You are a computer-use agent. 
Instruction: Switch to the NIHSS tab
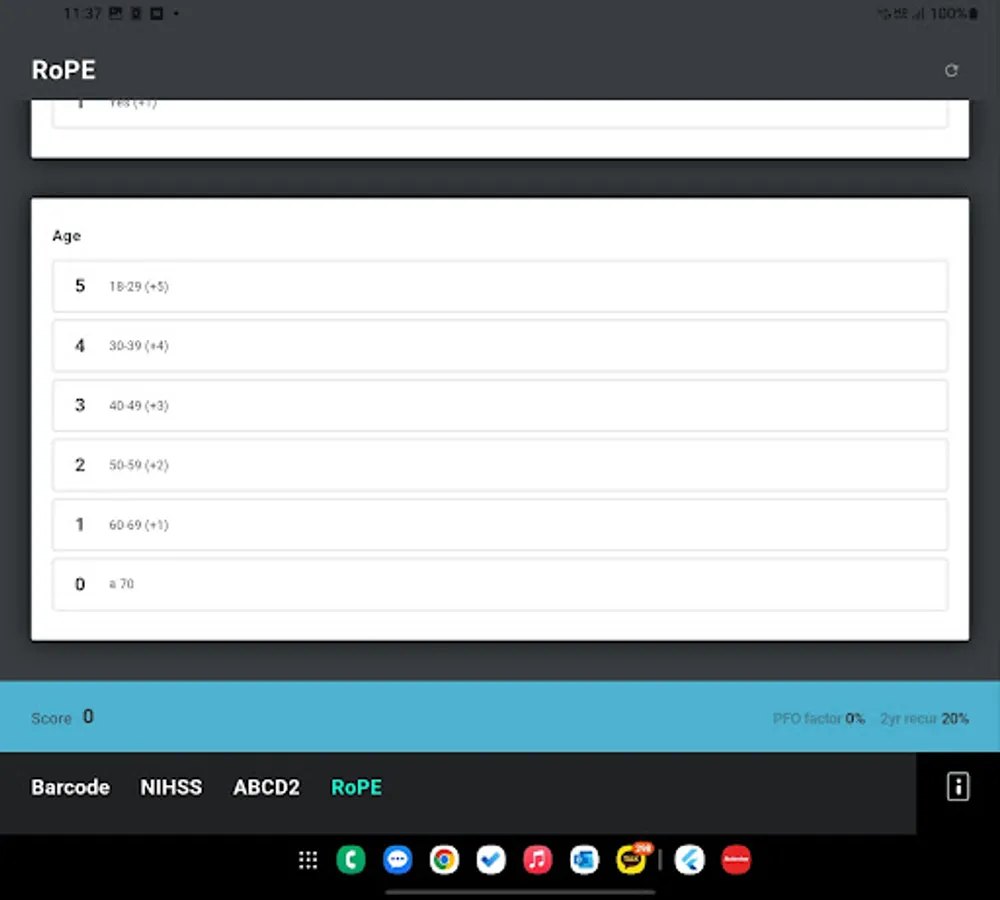pyautogui.click(x=171, y=787)
